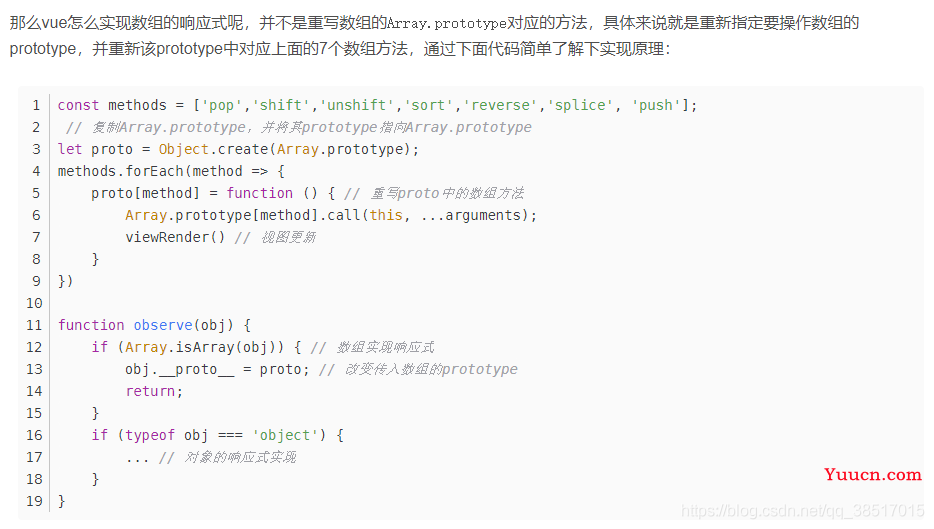Click the 'function' keyword on line 5
The image size is (934, 529).
point(260,193)
